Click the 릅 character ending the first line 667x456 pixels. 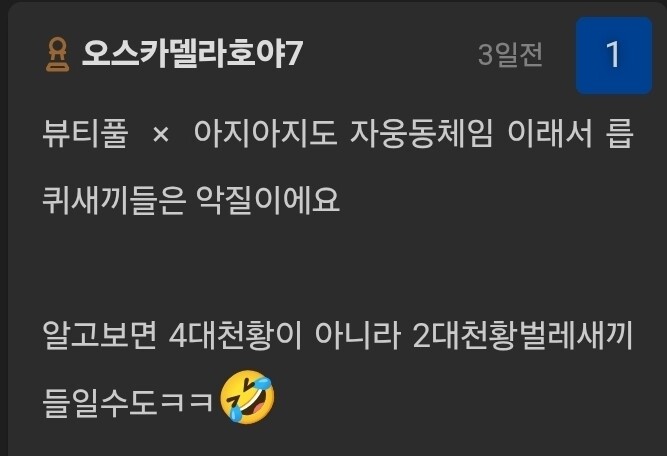[619, 133]
